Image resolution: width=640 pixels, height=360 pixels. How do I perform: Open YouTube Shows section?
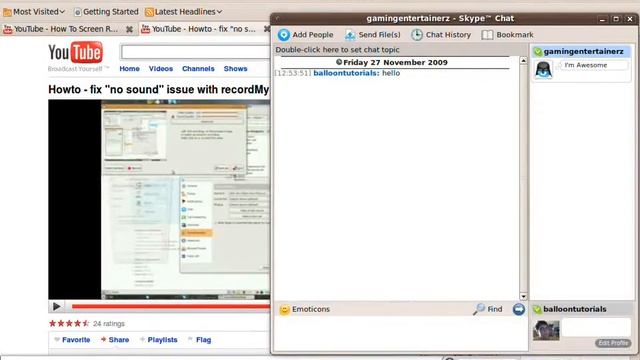tap(236, 69)
